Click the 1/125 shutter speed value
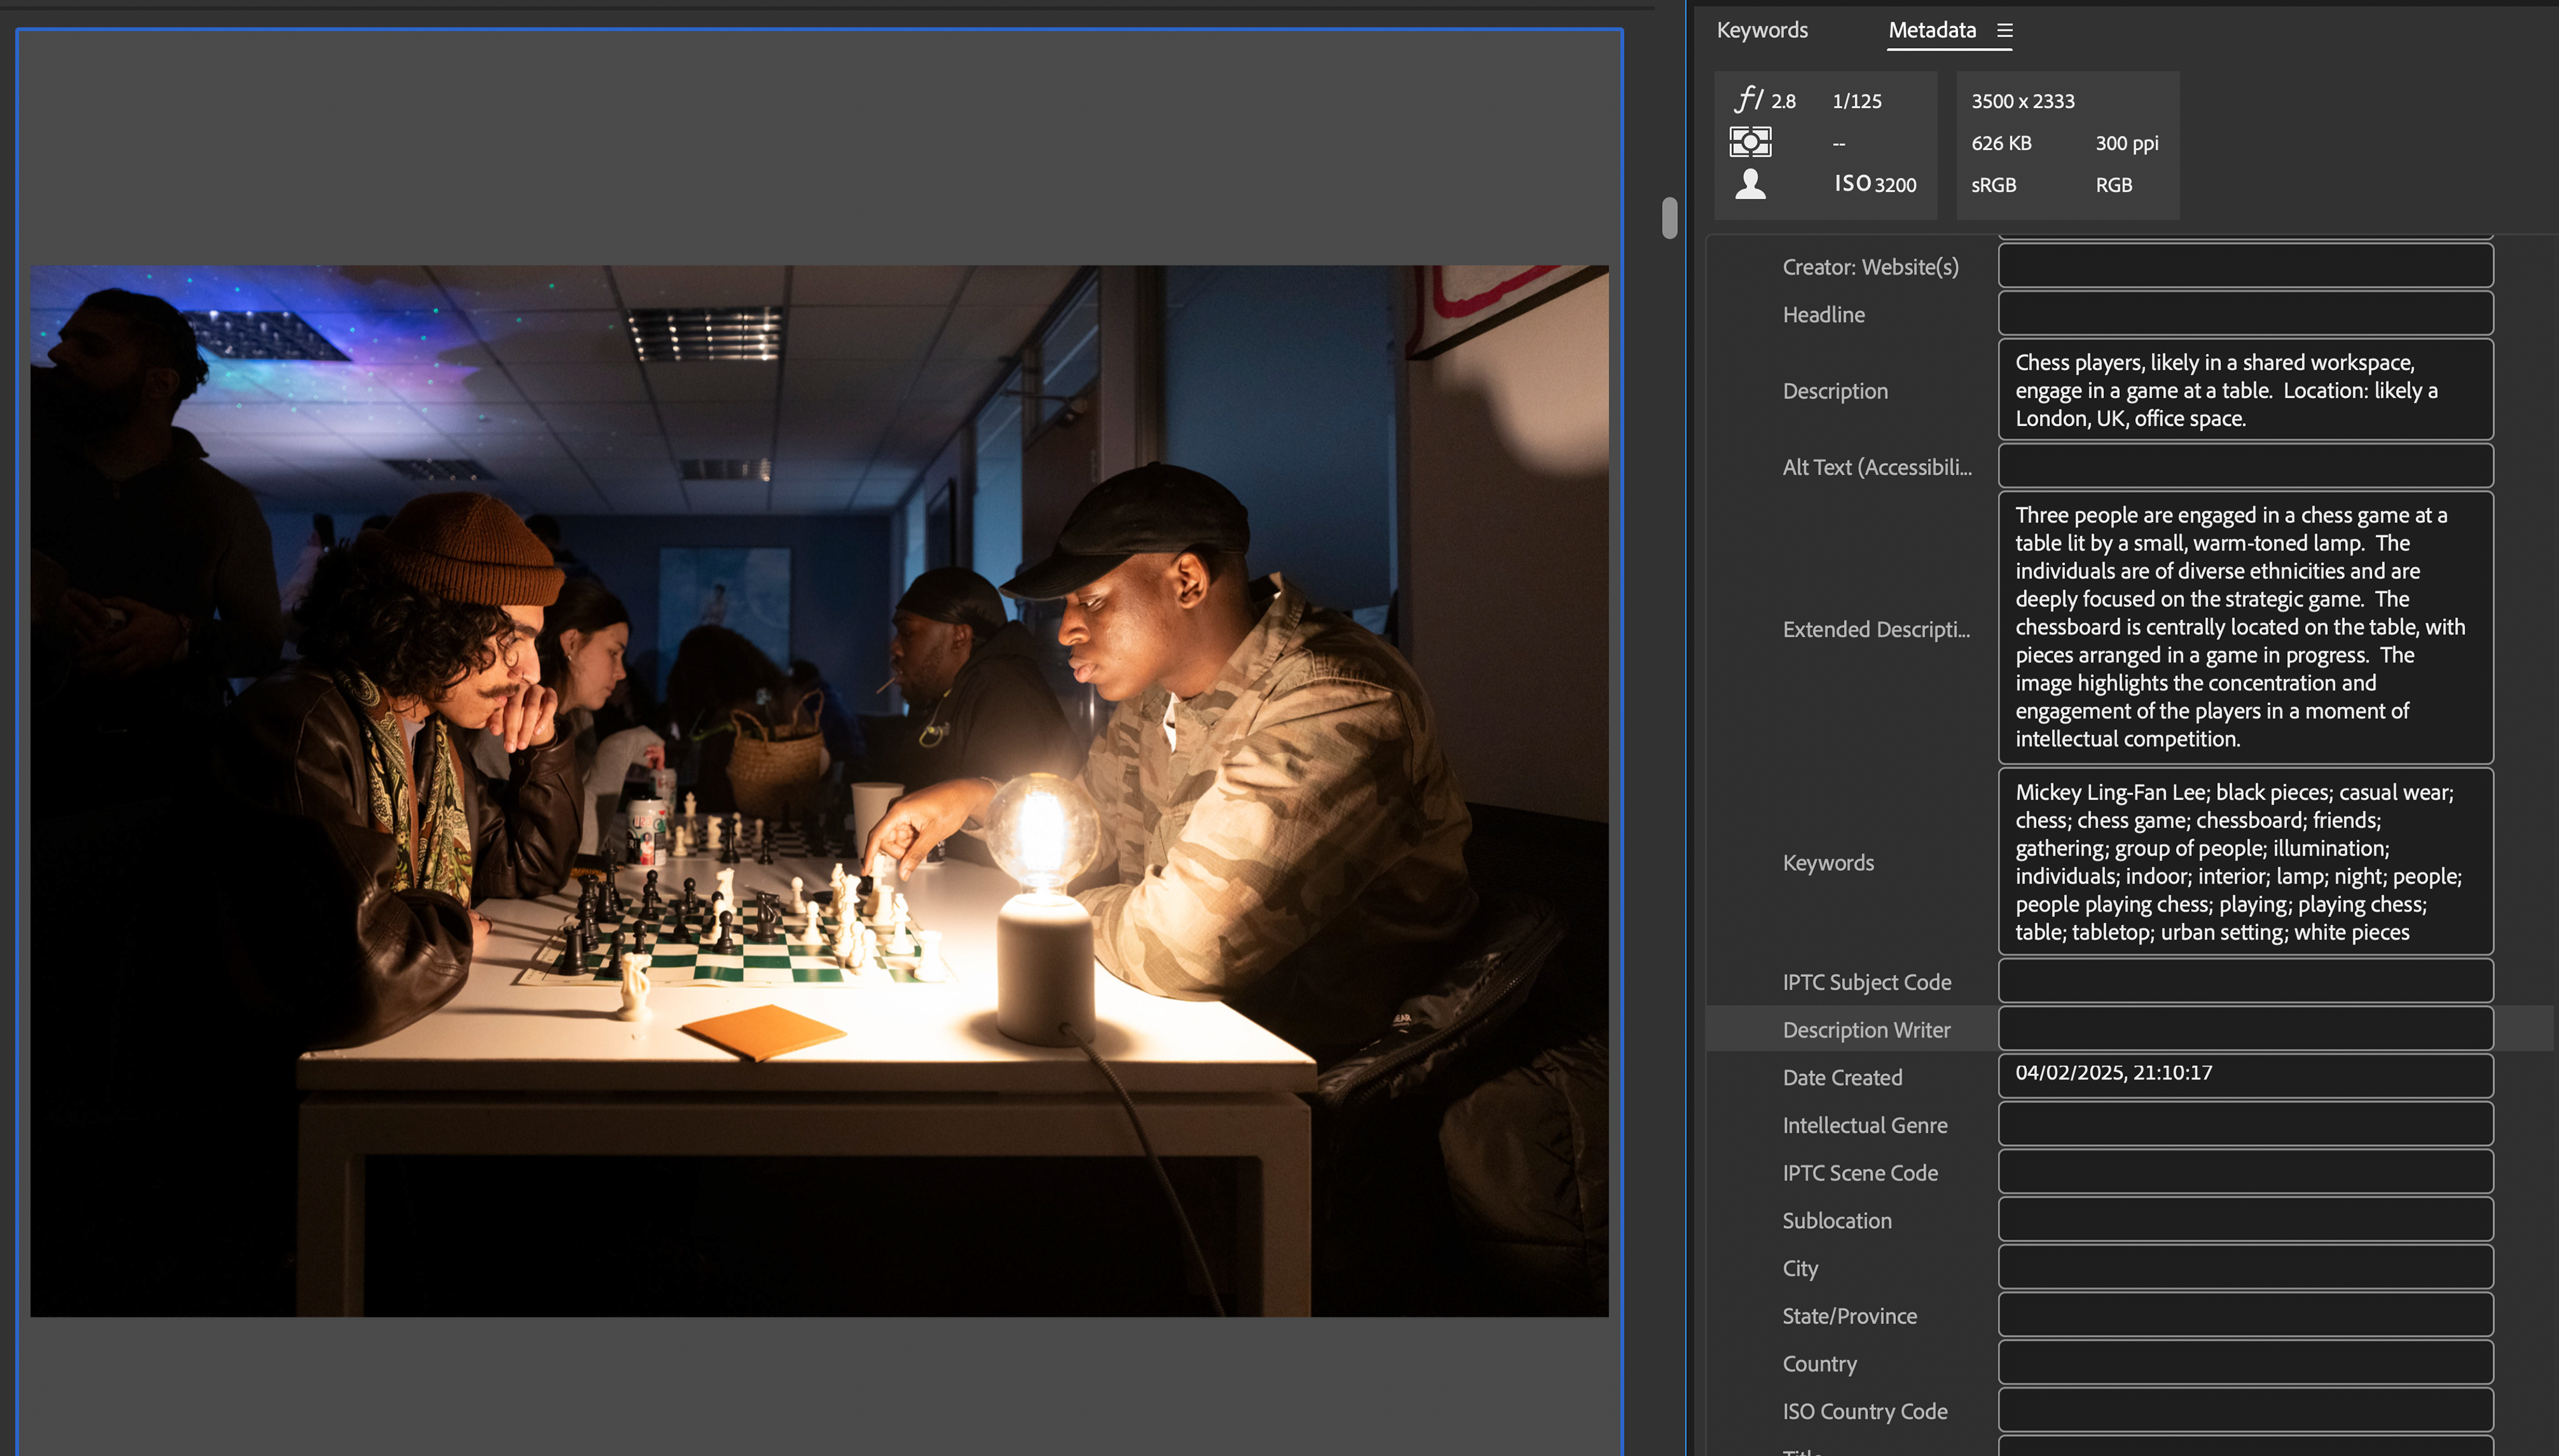This screenshot has width=2559, height=1456. [x=1857, y=101]
